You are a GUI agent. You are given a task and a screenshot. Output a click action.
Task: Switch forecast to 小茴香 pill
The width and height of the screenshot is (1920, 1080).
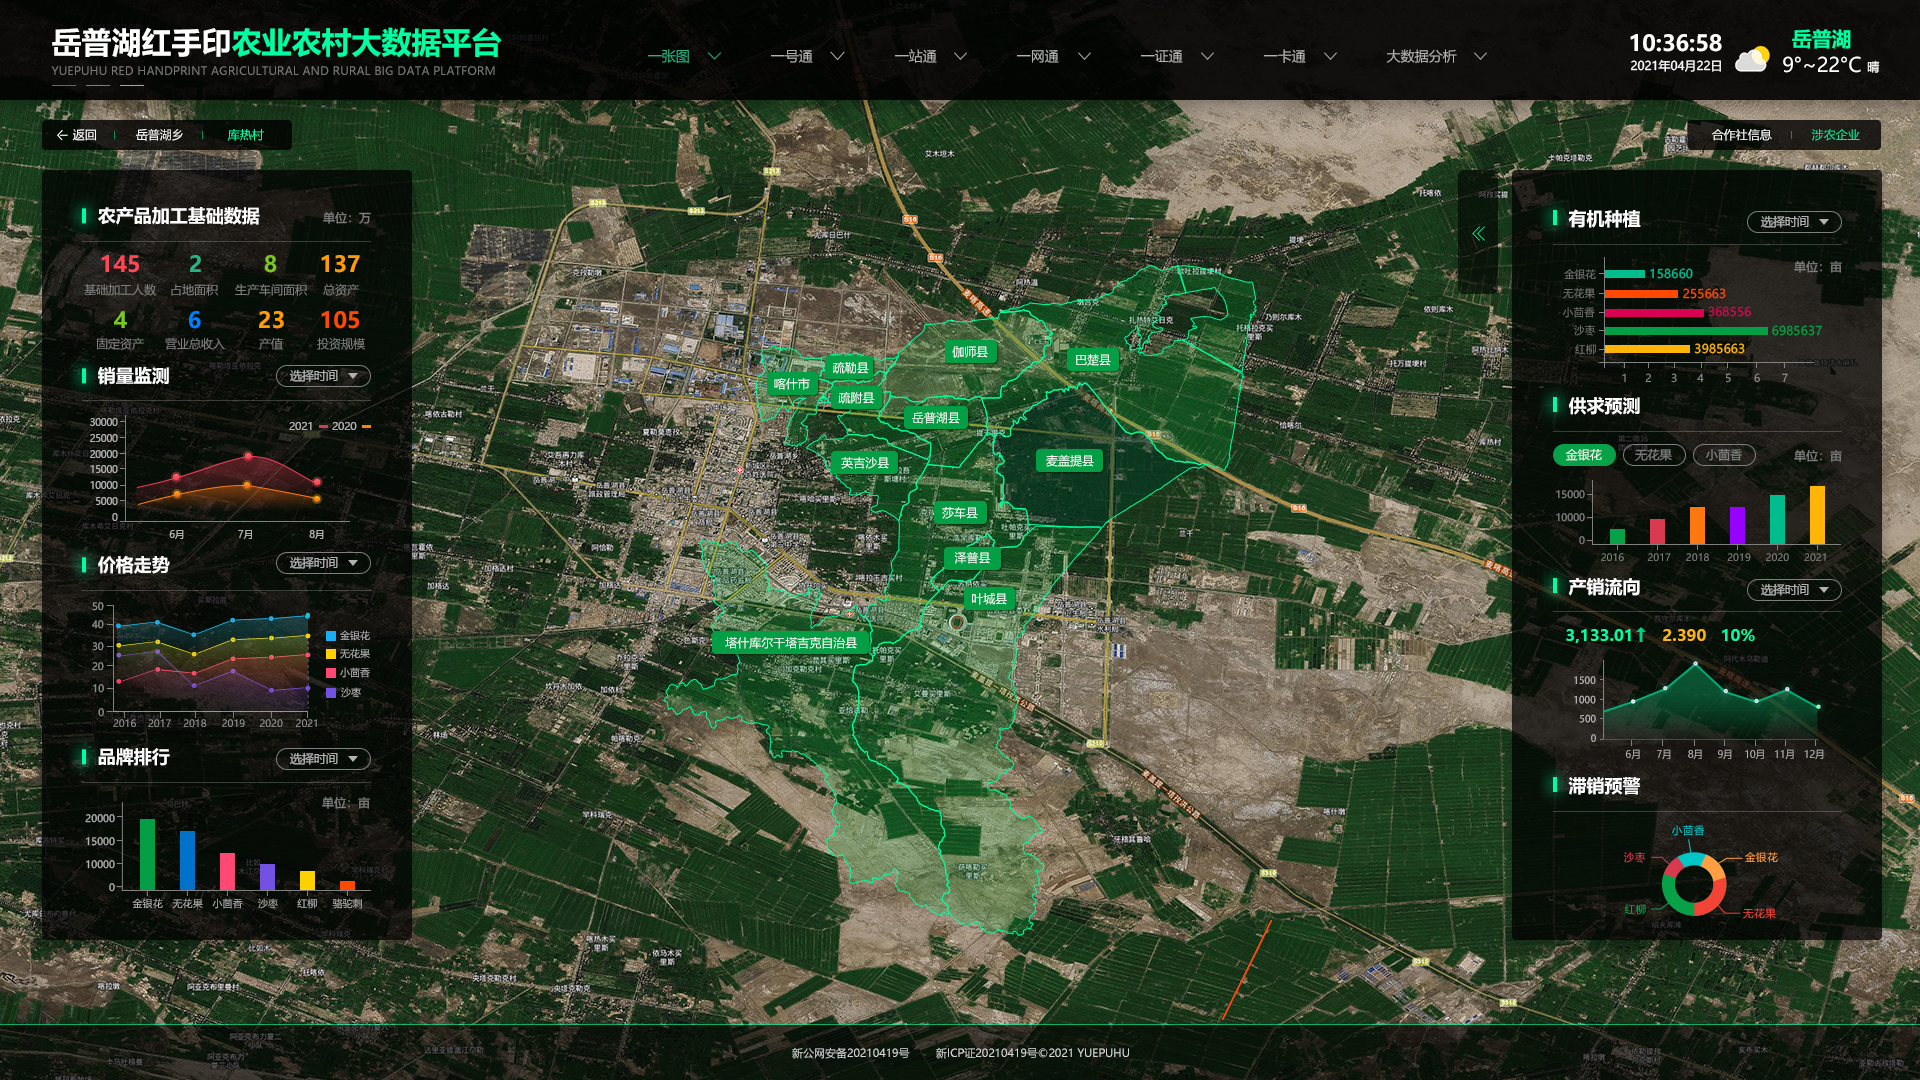pyautogui.click(x=1723, y=455)
